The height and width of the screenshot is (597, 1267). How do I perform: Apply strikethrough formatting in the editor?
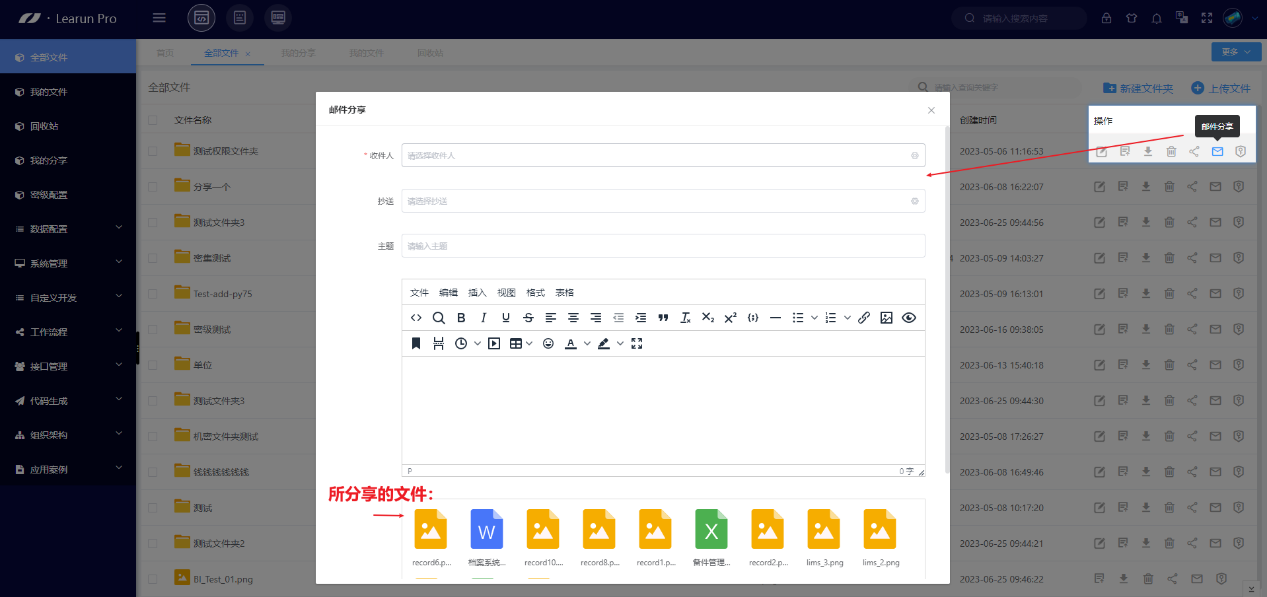point(528,318)
